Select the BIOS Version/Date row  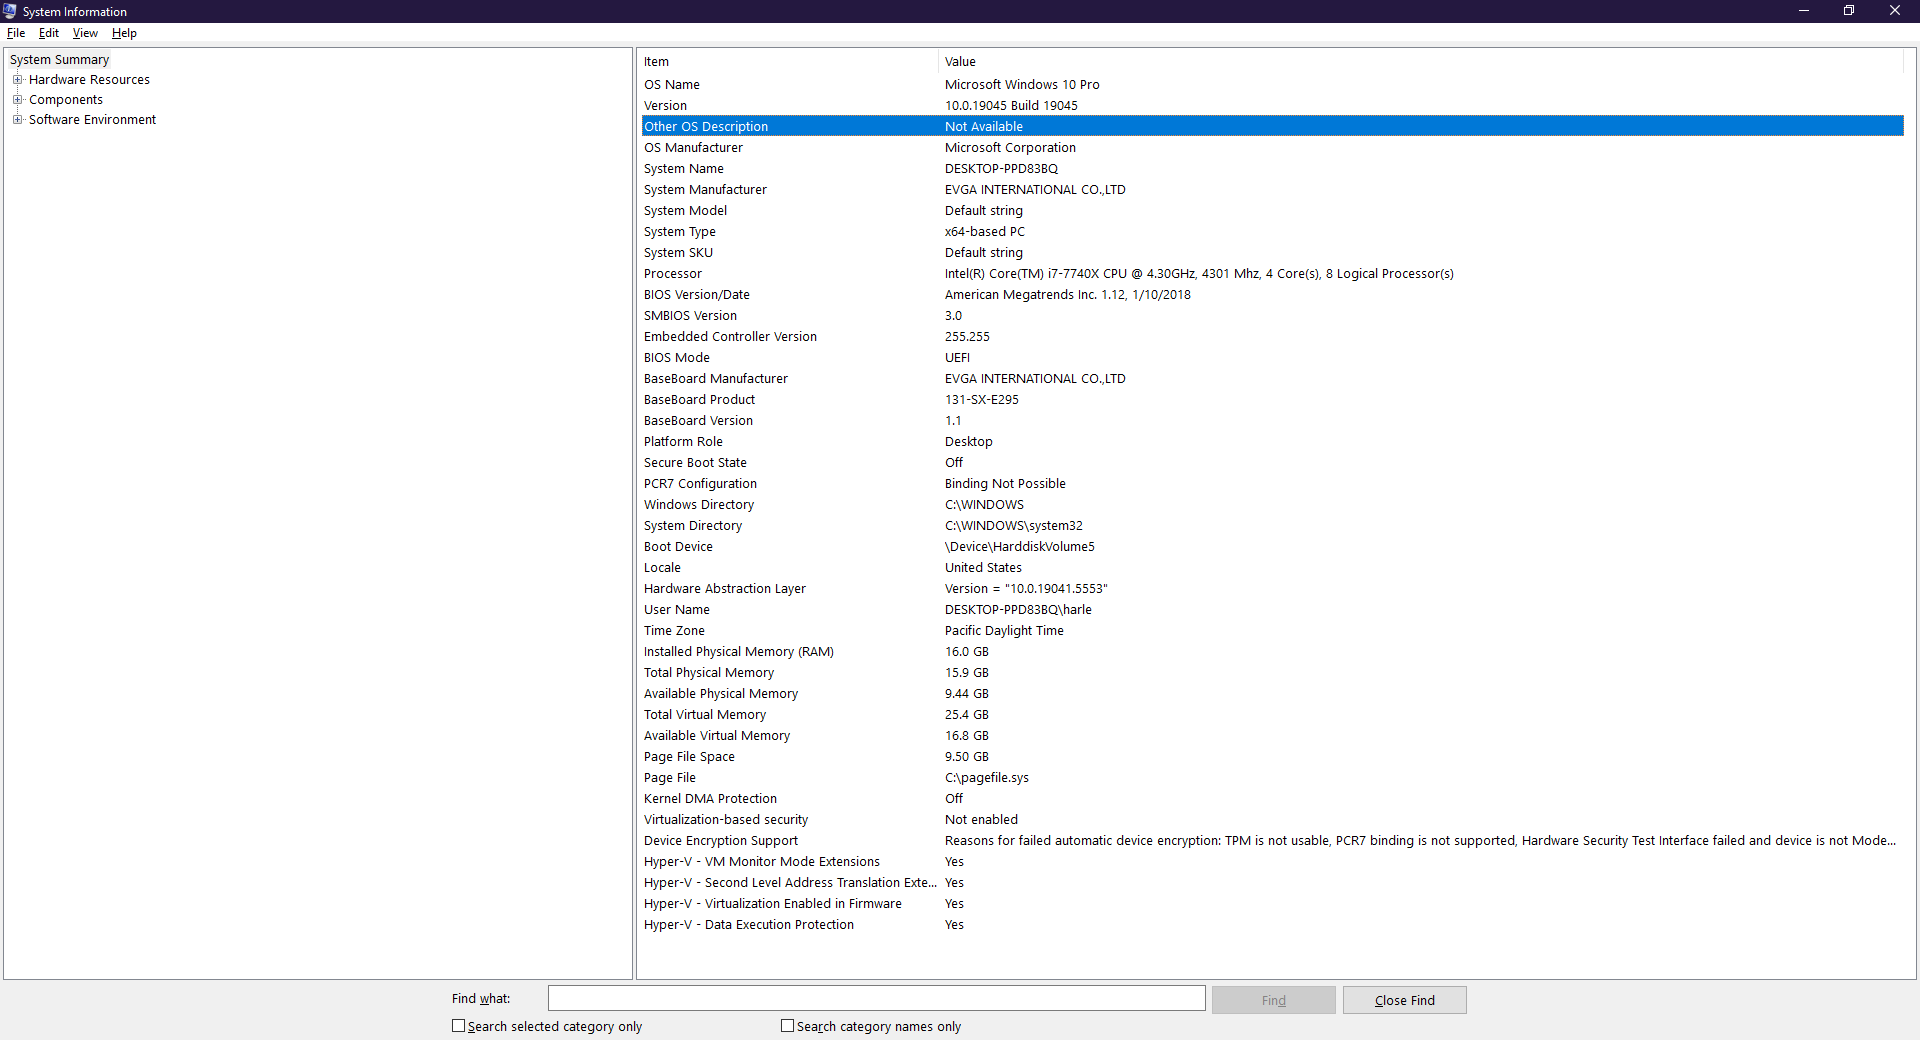pos(1272,295)
